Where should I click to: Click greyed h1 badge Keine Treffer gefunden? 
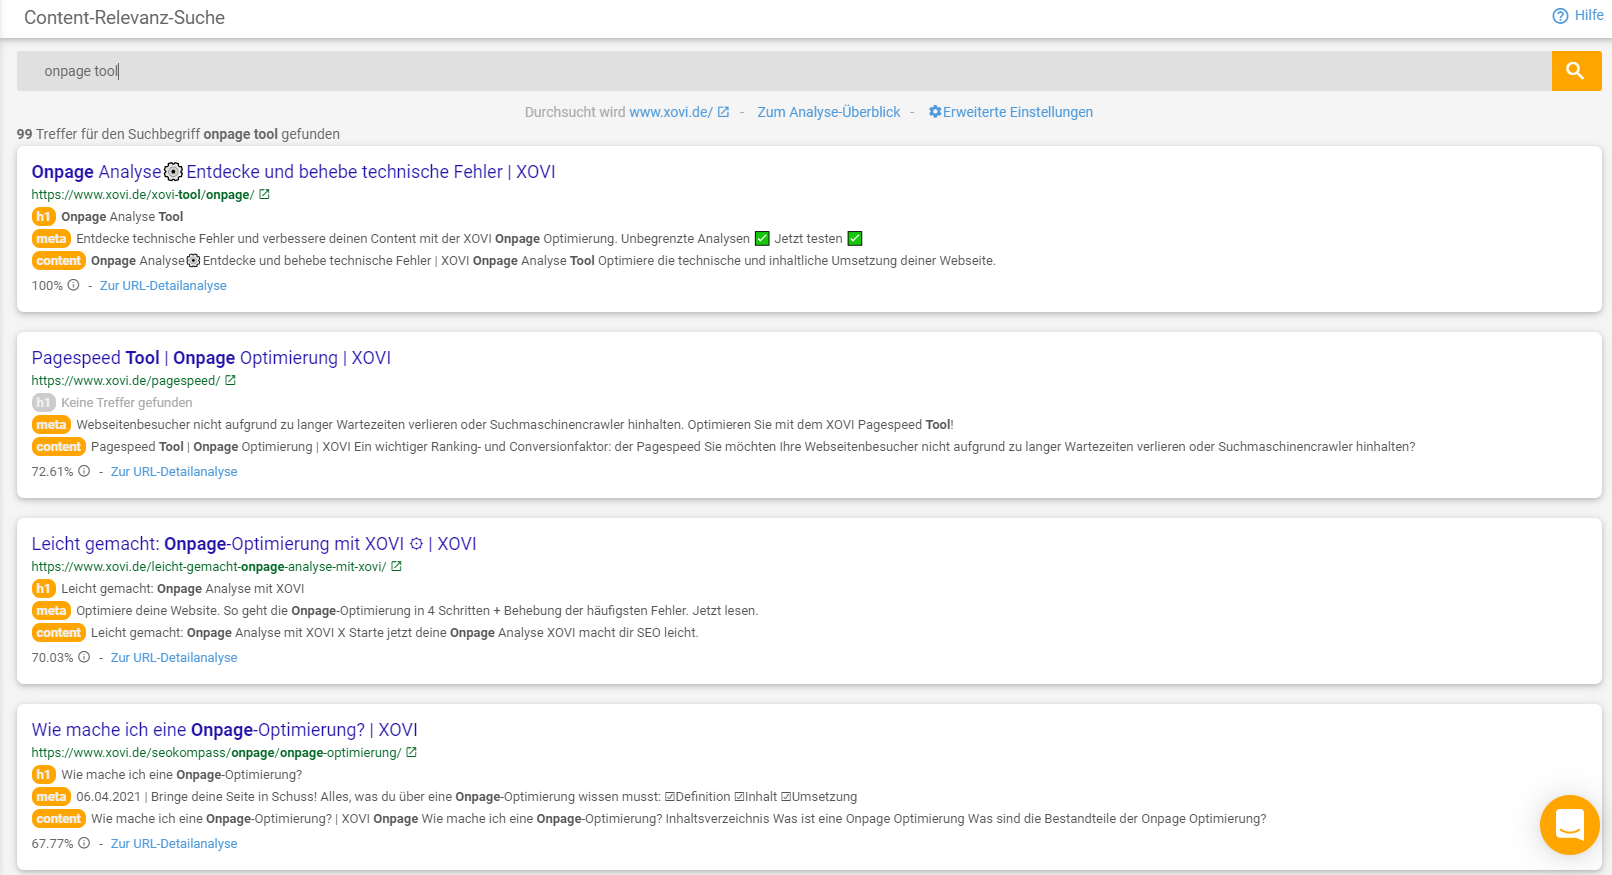click(43, 403)
